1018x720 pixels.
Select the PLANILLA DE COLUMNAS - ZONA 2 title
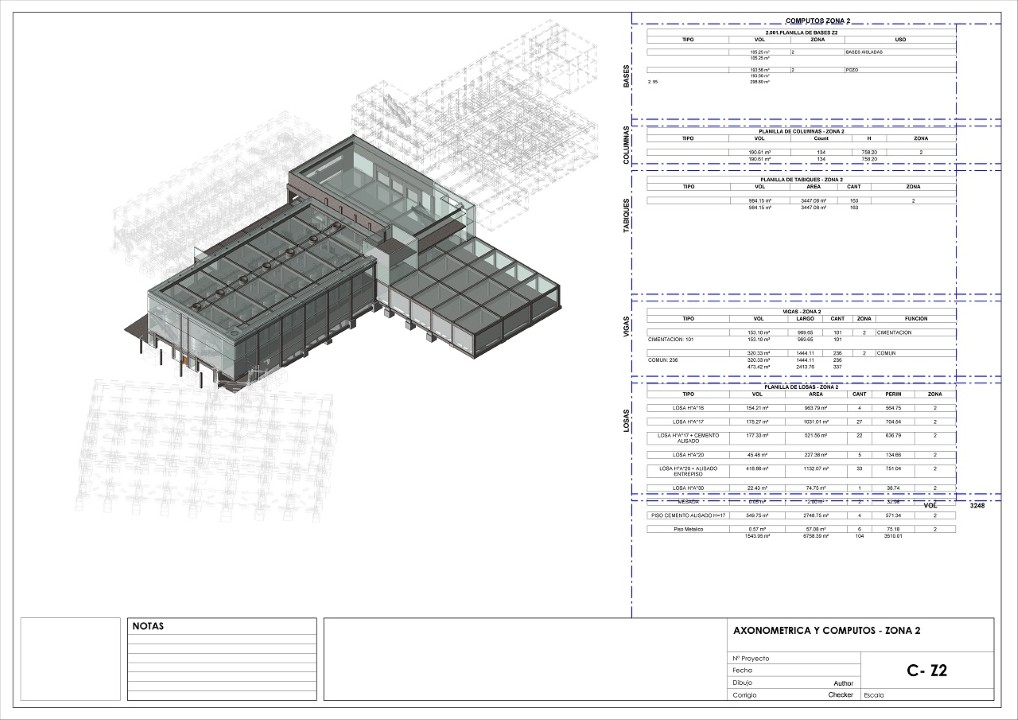point(801,131)
